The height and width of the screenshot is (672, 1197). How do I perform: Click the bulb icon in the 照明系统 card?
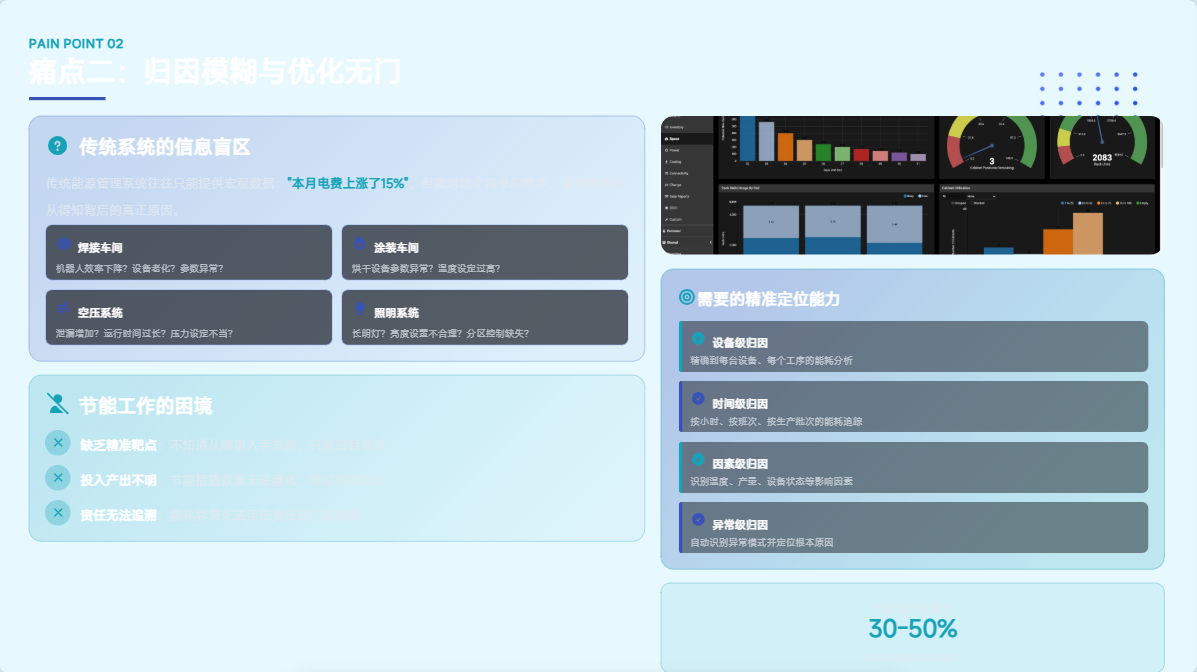click(x=360, y=309)
